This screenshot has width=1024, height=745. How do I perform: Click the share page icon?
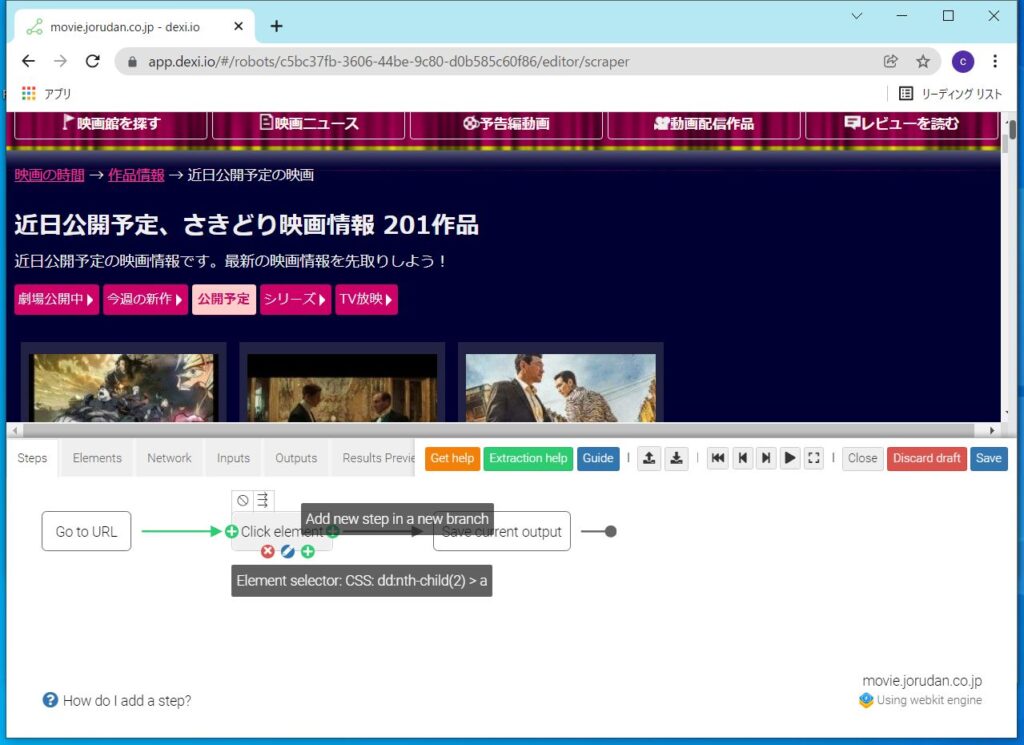click(x=890, y=61)
